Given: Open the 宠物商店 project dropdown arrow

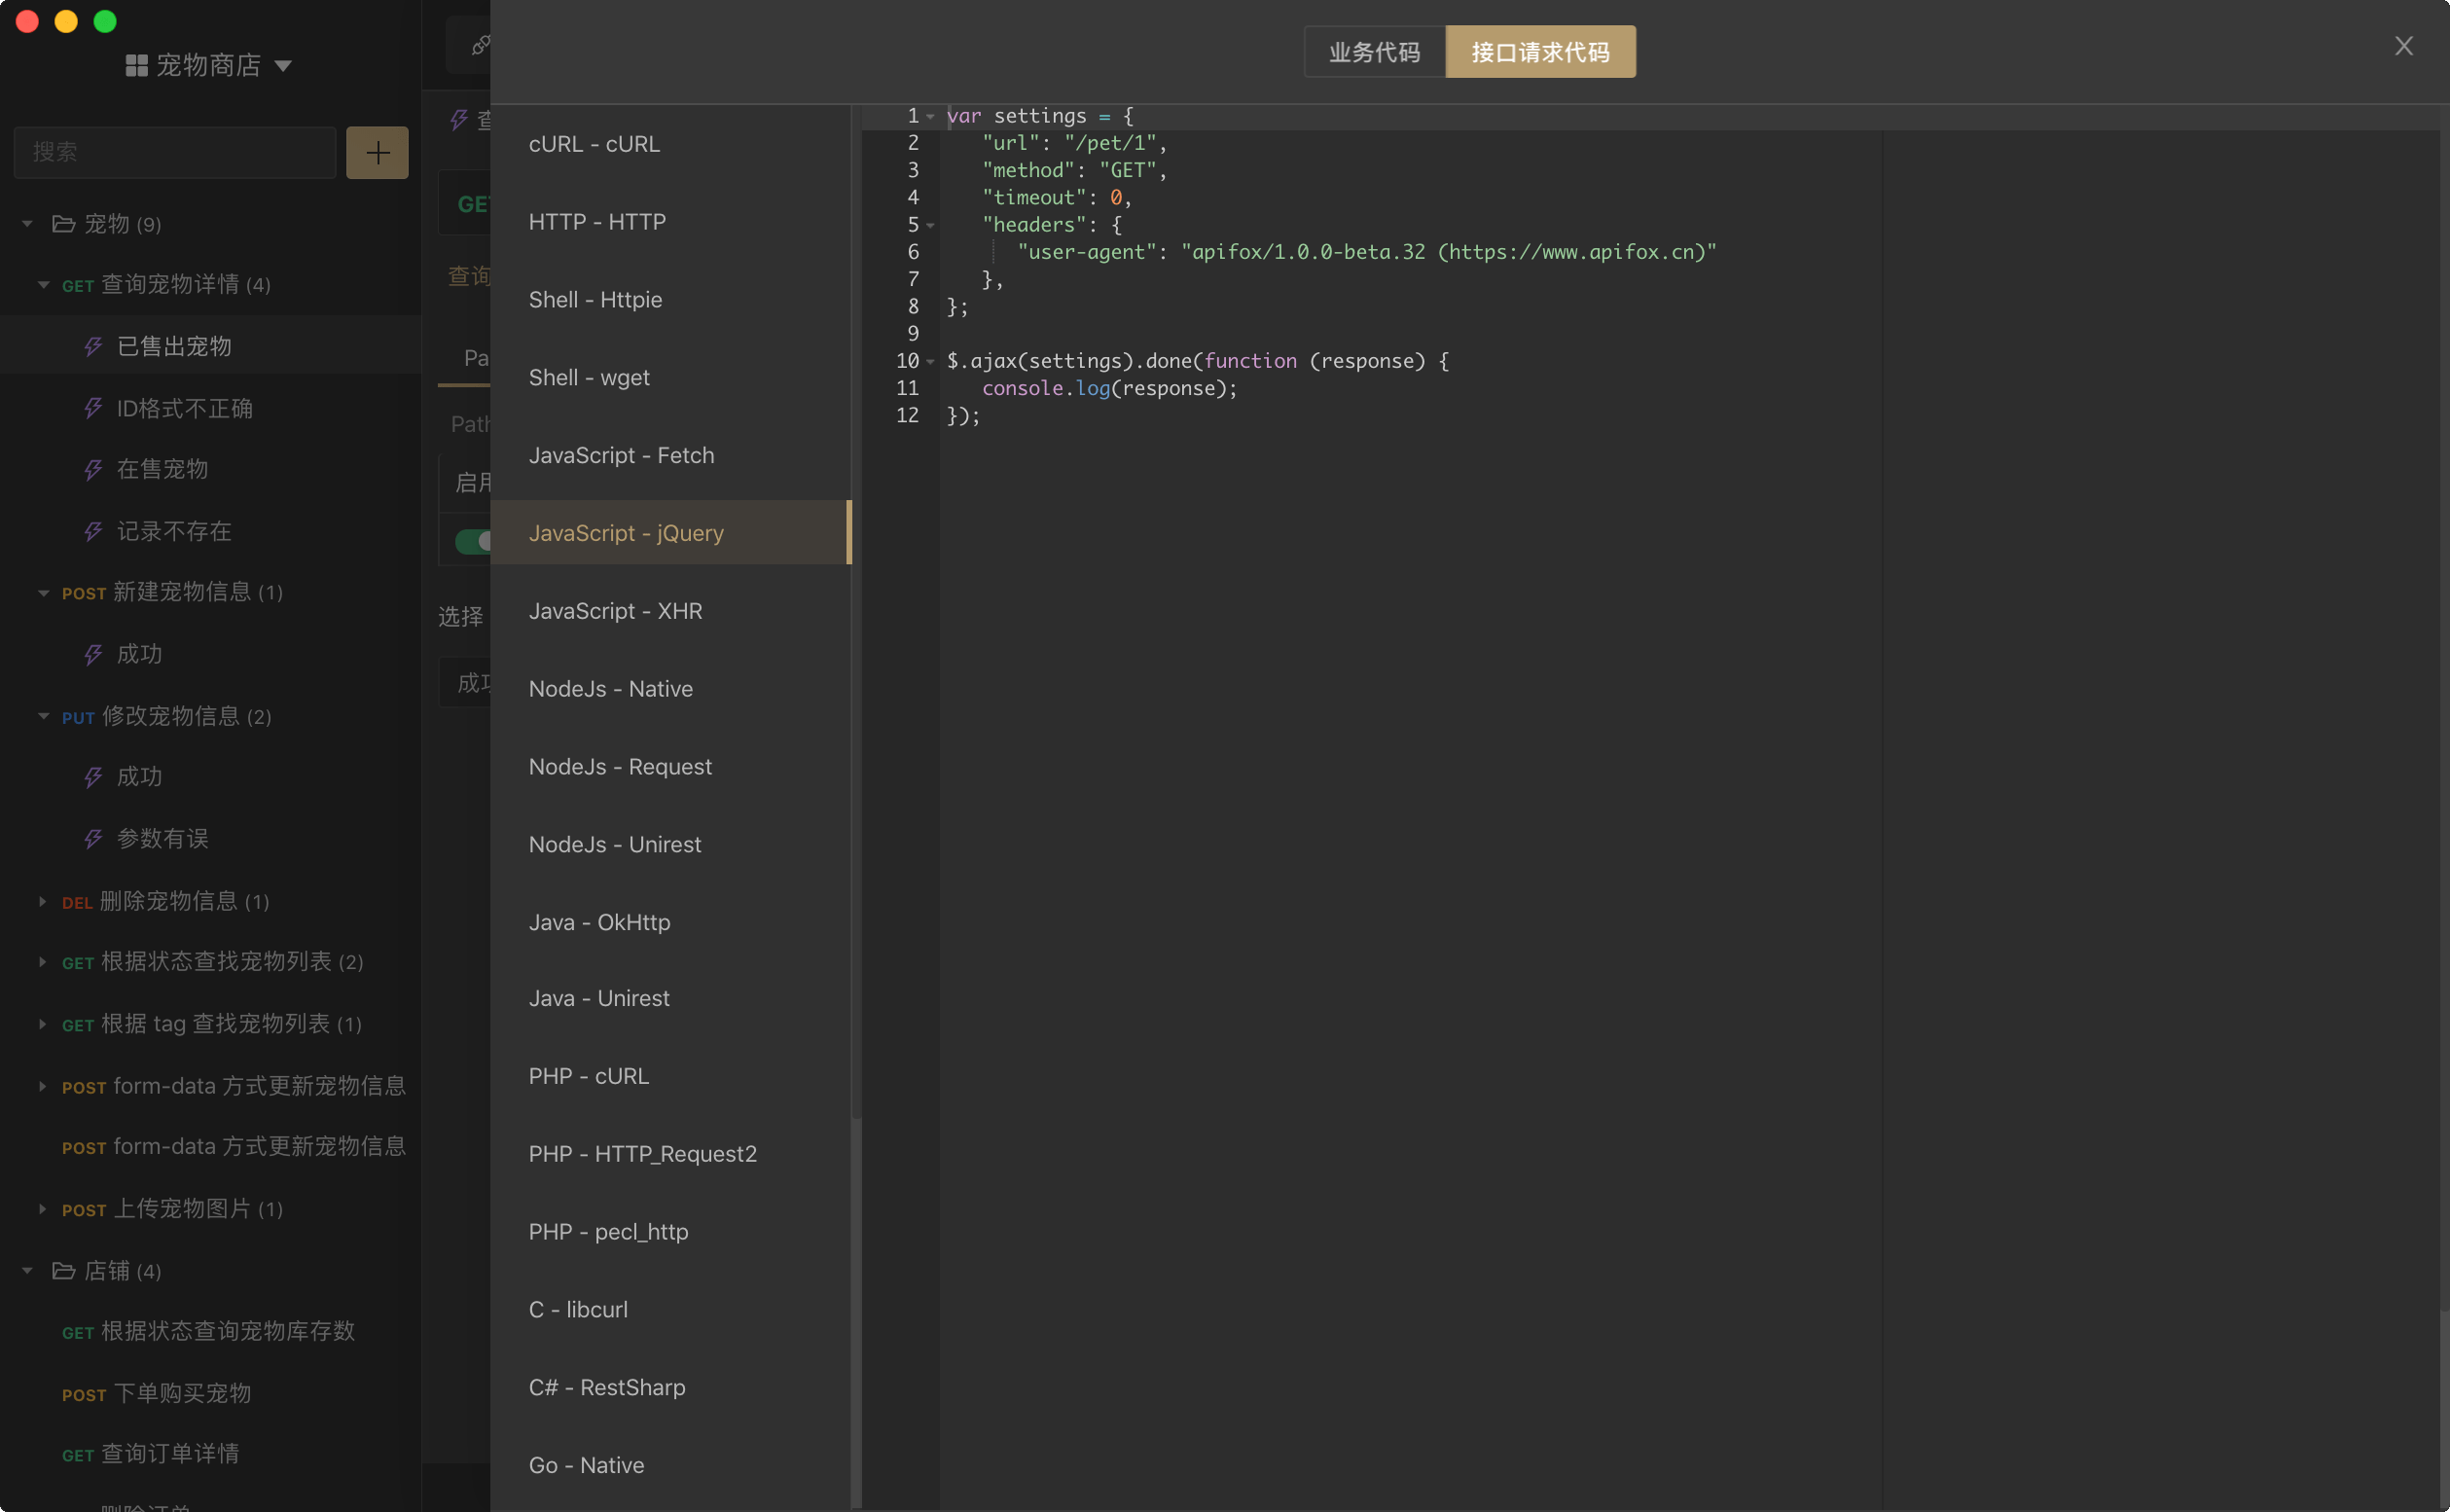Looking at the screenshot, I should click(283, 66).
